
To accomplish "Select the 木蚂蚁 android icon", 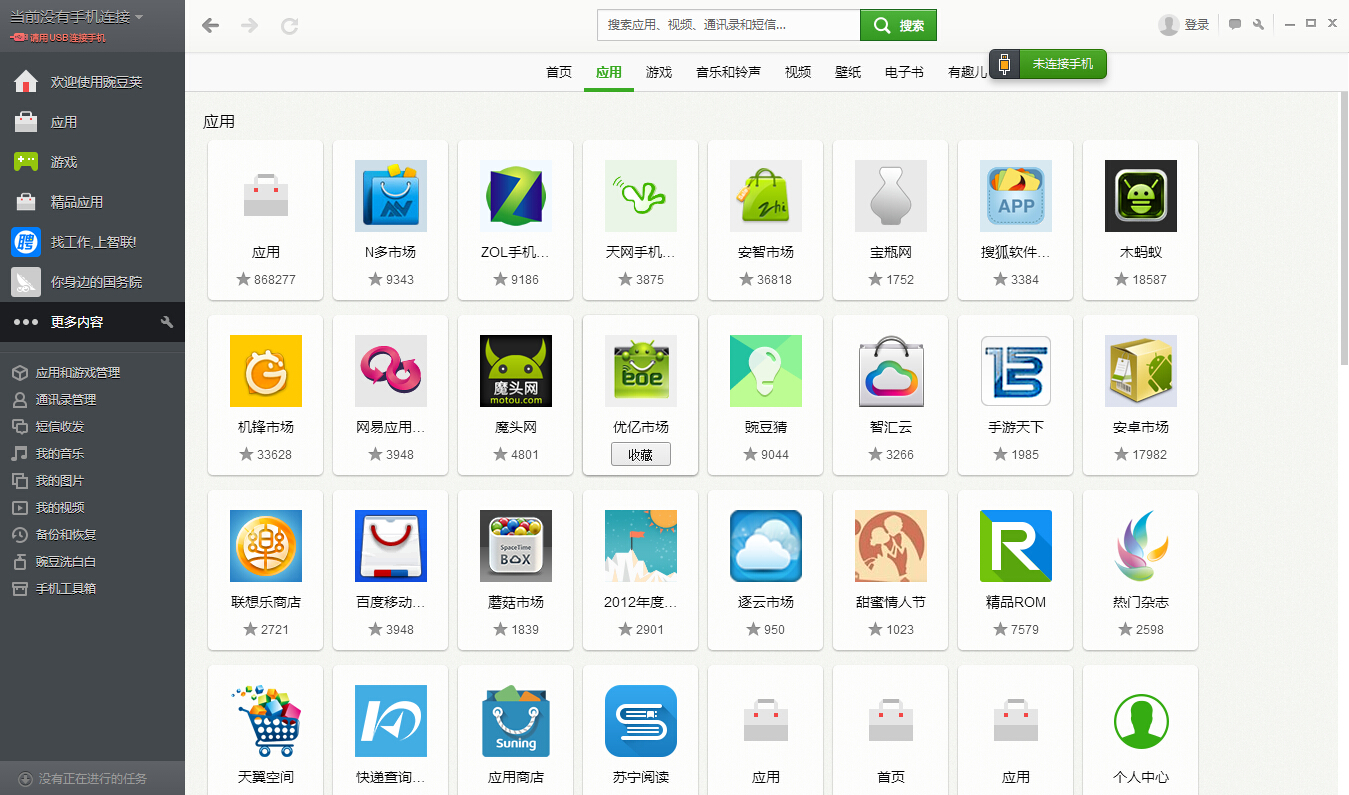I will (x=1140, y=196).
